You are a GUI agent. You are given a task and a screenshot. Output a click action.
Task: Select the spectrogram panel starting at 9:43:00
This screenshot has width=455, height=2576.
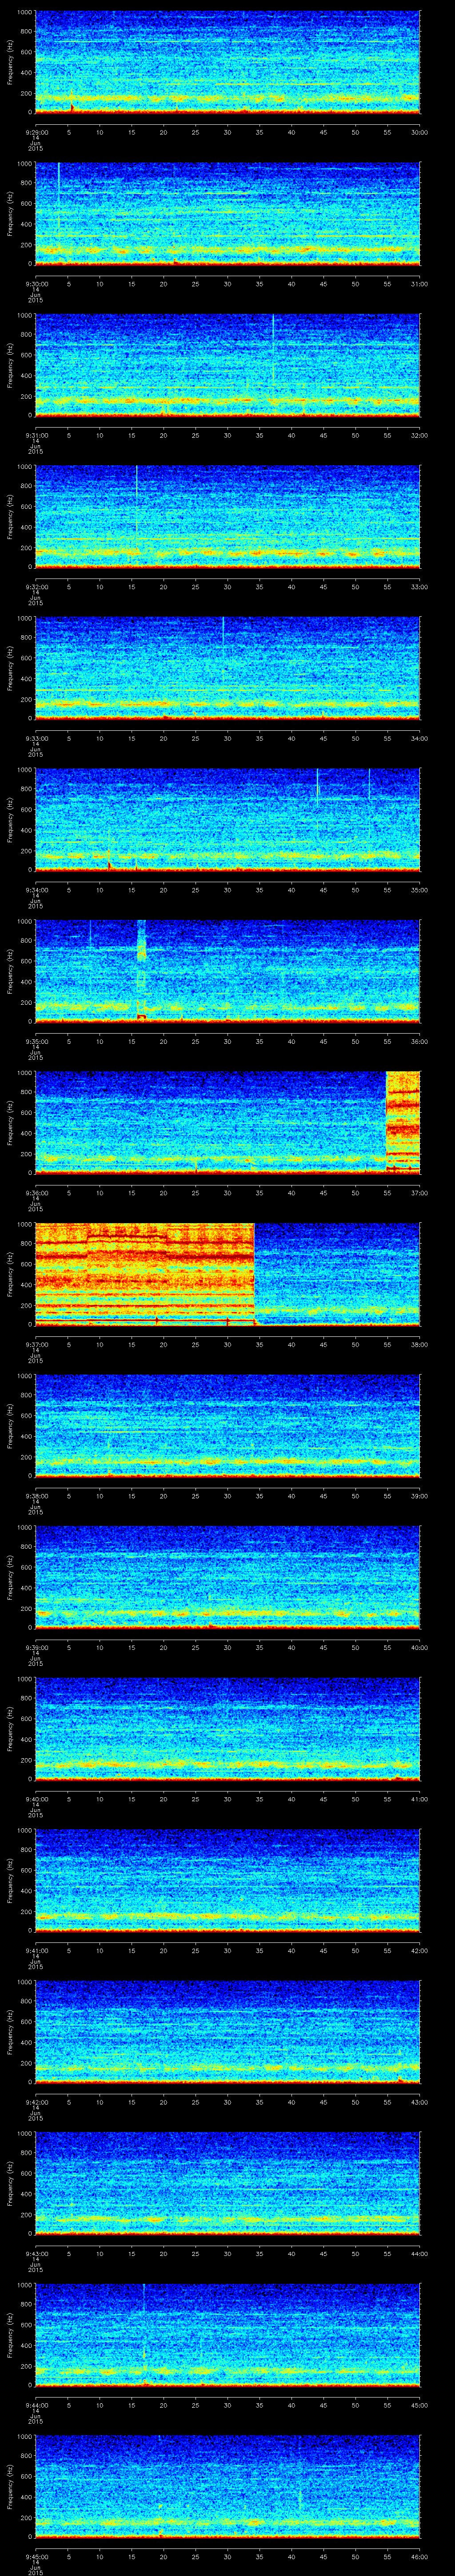[x=227, y=2184]
